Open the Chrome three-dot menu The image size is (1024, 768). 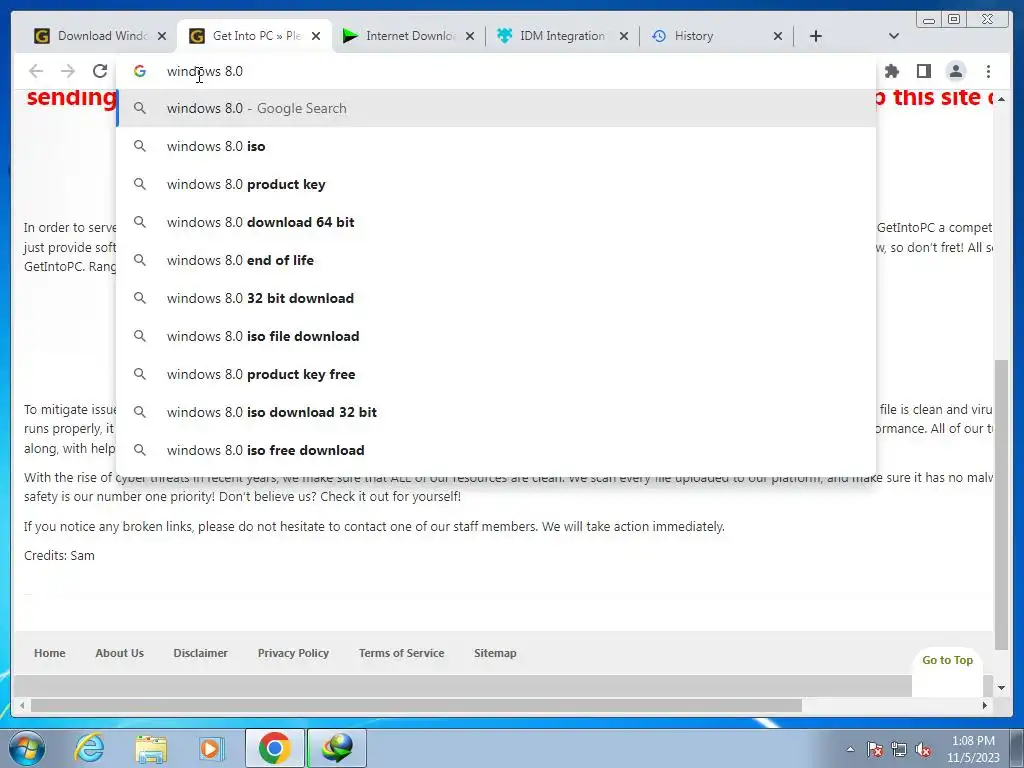[x=988, y=71]
